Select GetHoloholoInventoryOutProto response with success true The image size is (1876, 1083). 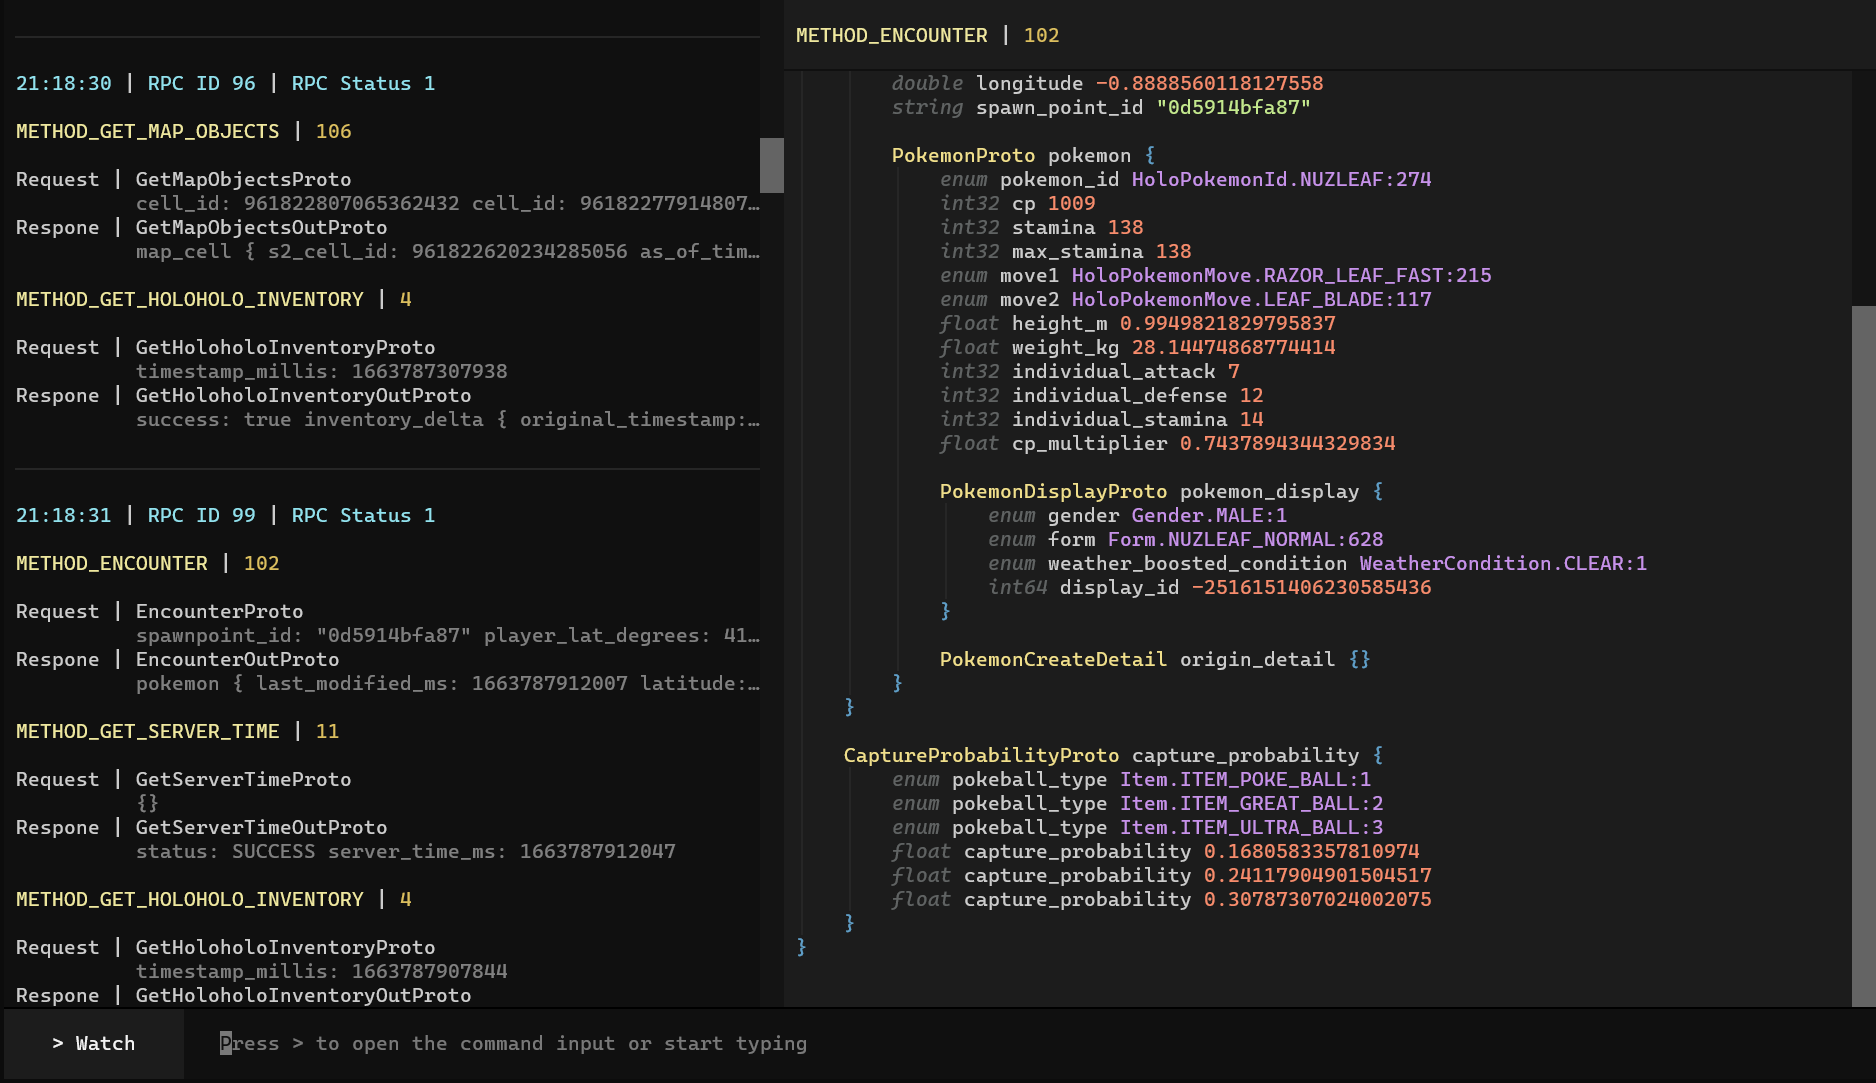pos(388,407)
